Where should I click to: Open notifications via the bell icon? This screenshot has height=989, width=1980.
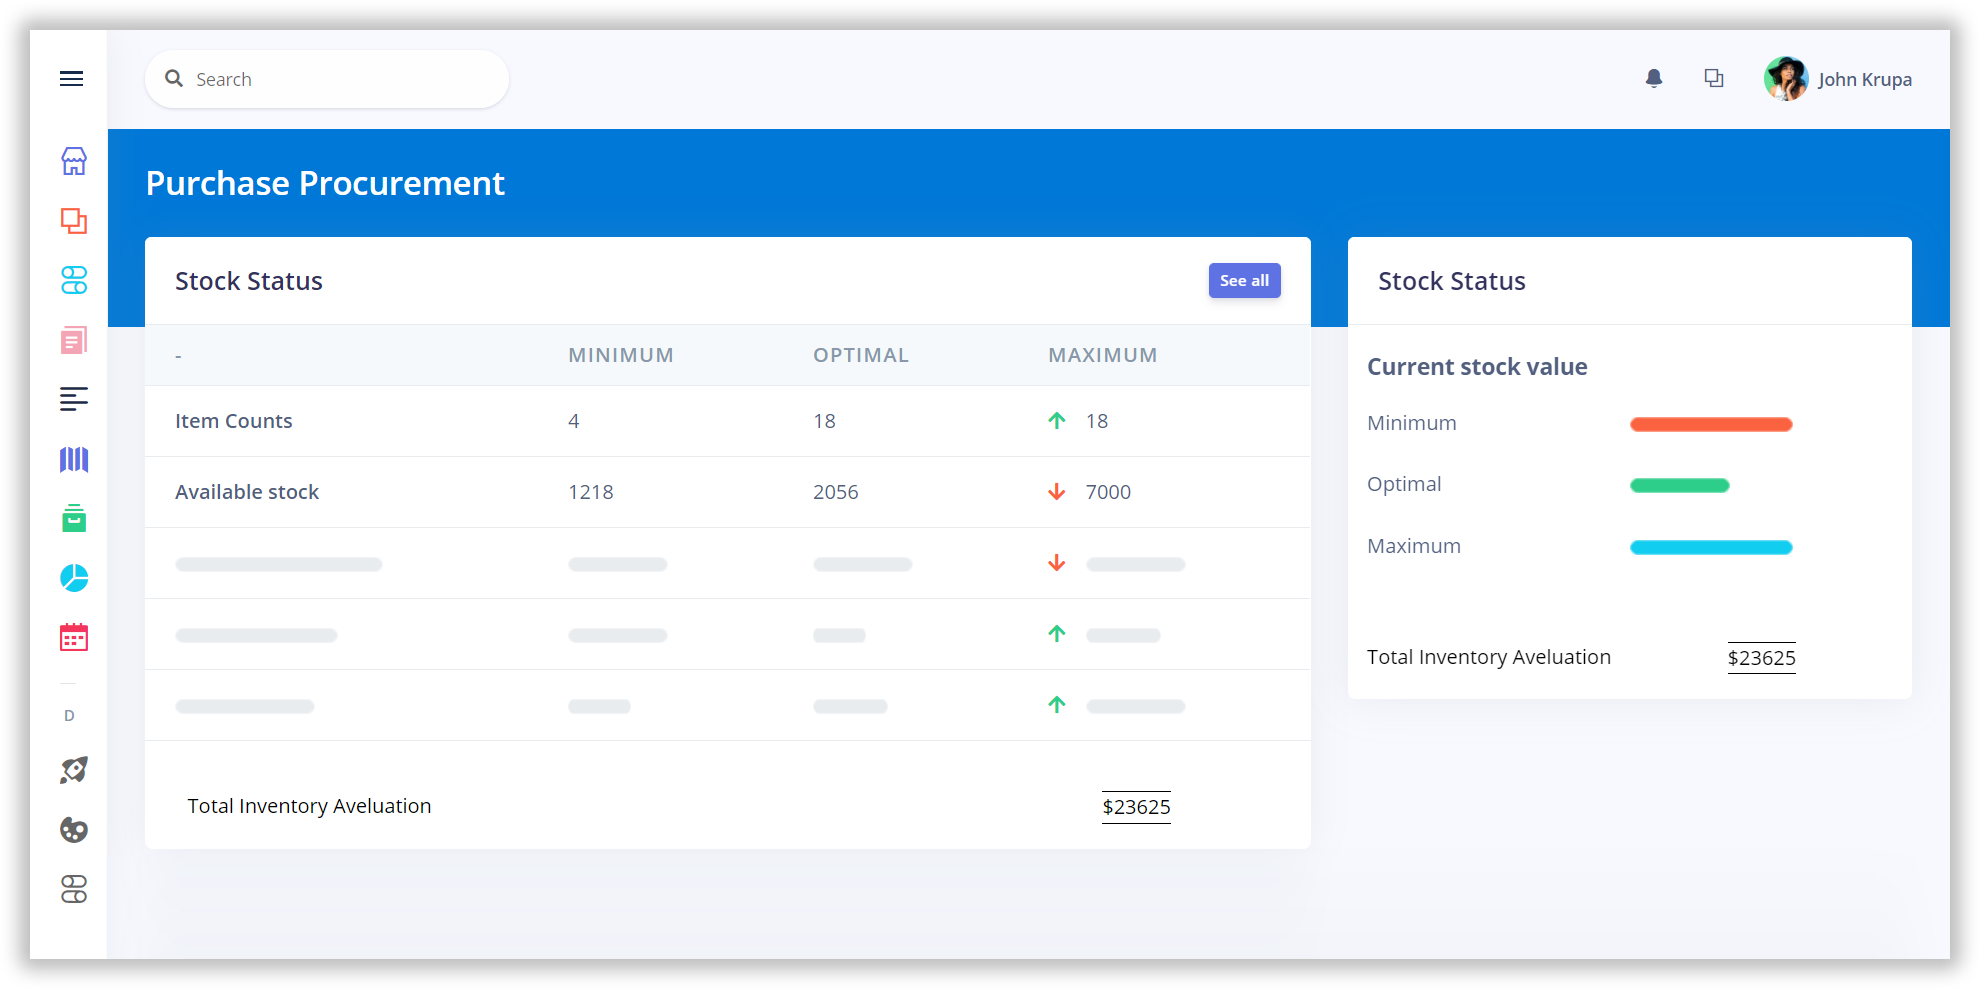[1654, 79]
